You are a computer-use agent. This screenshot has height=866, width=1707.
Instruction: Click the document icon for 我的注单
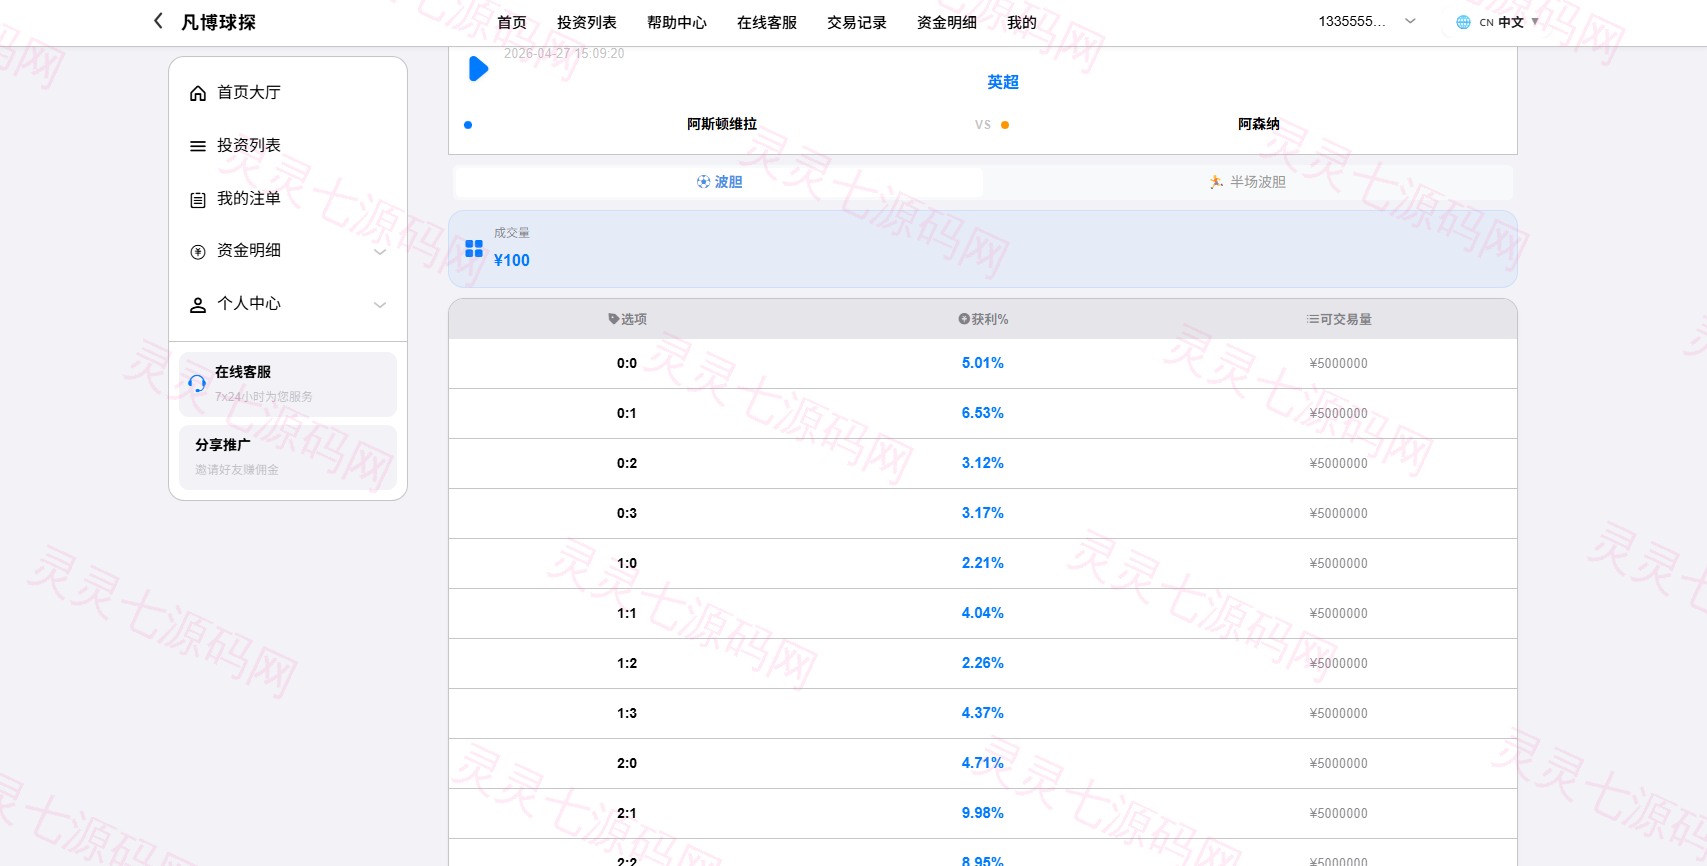pyautogui.click(x=198, y=199)
